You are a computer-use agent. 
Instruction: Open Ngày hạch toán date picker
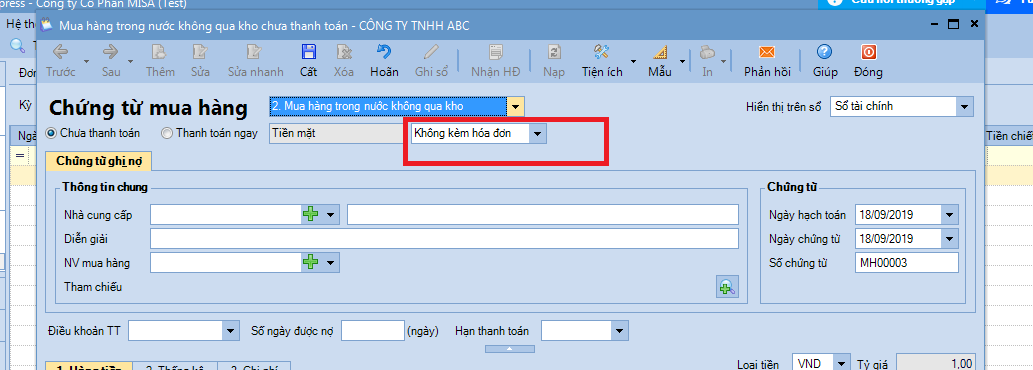click(949, 215)
